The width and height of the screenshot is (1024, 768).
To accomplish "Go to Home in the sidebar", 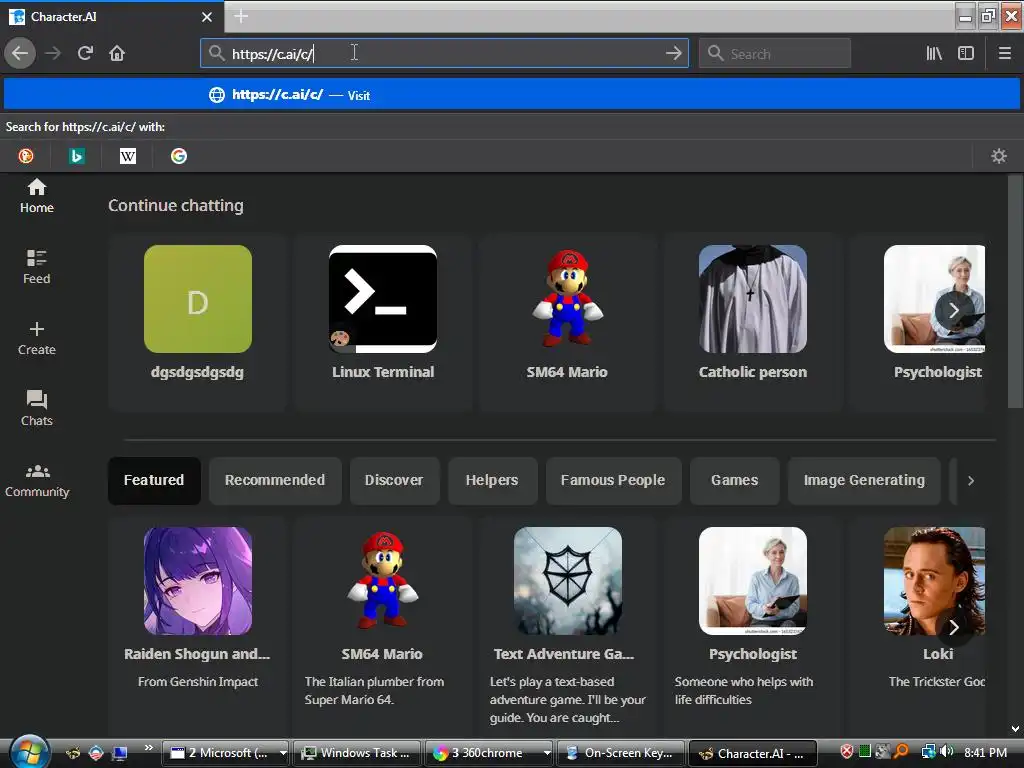I will pos(37,196).
